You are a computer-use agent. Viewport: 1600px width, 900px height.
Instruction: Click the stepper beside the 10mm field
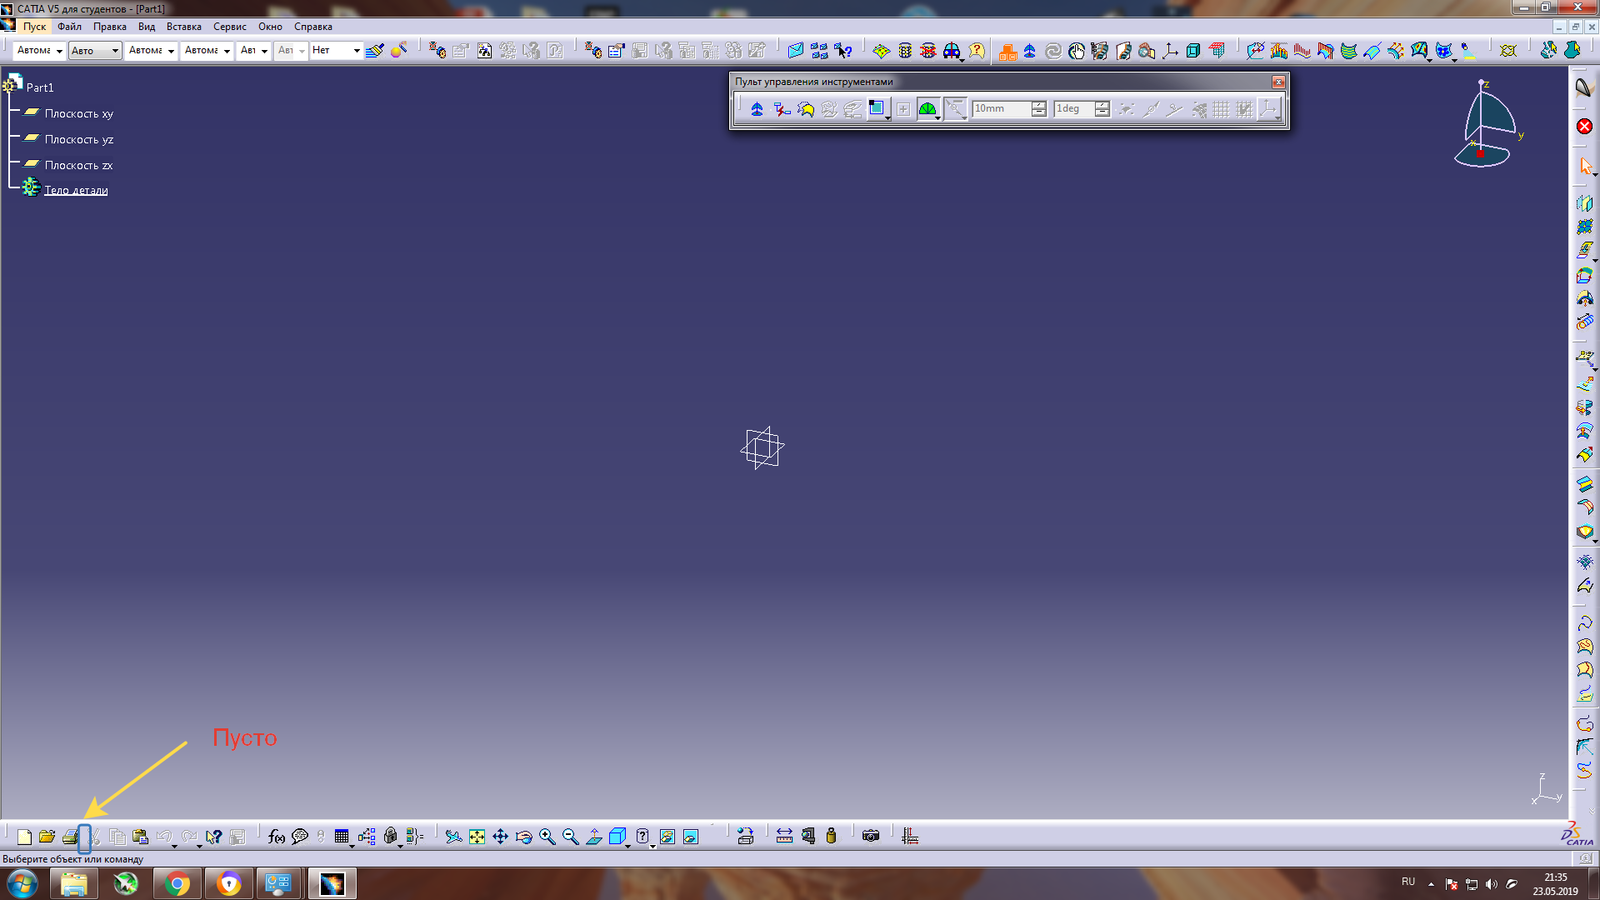(x=1039, y=109)
